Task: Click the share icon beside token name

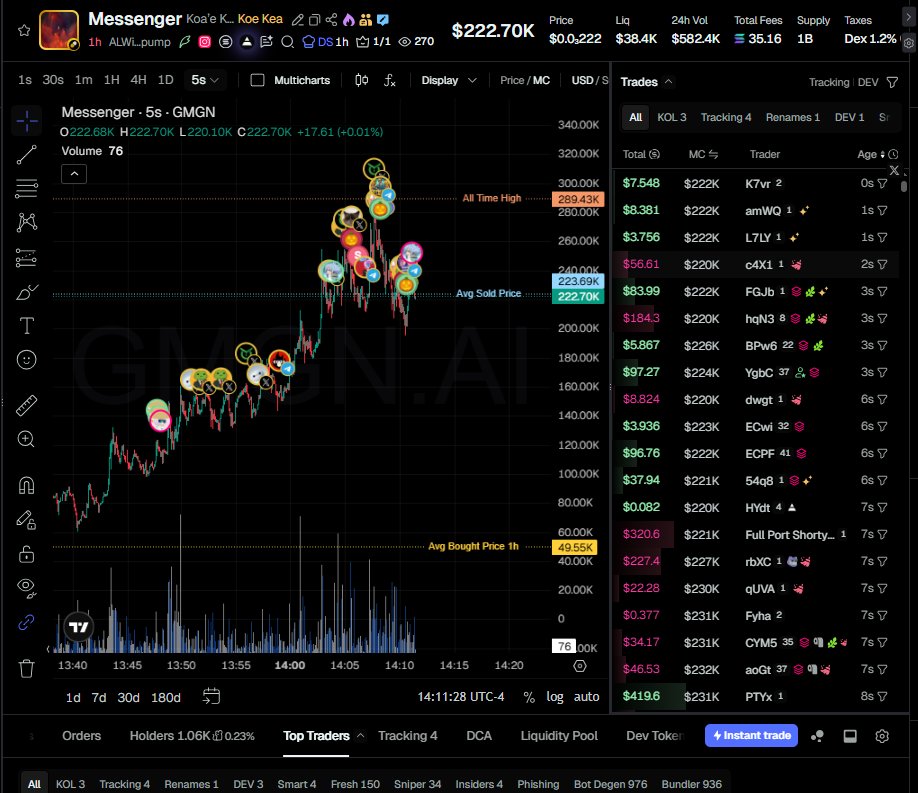Action: point(331,20)
